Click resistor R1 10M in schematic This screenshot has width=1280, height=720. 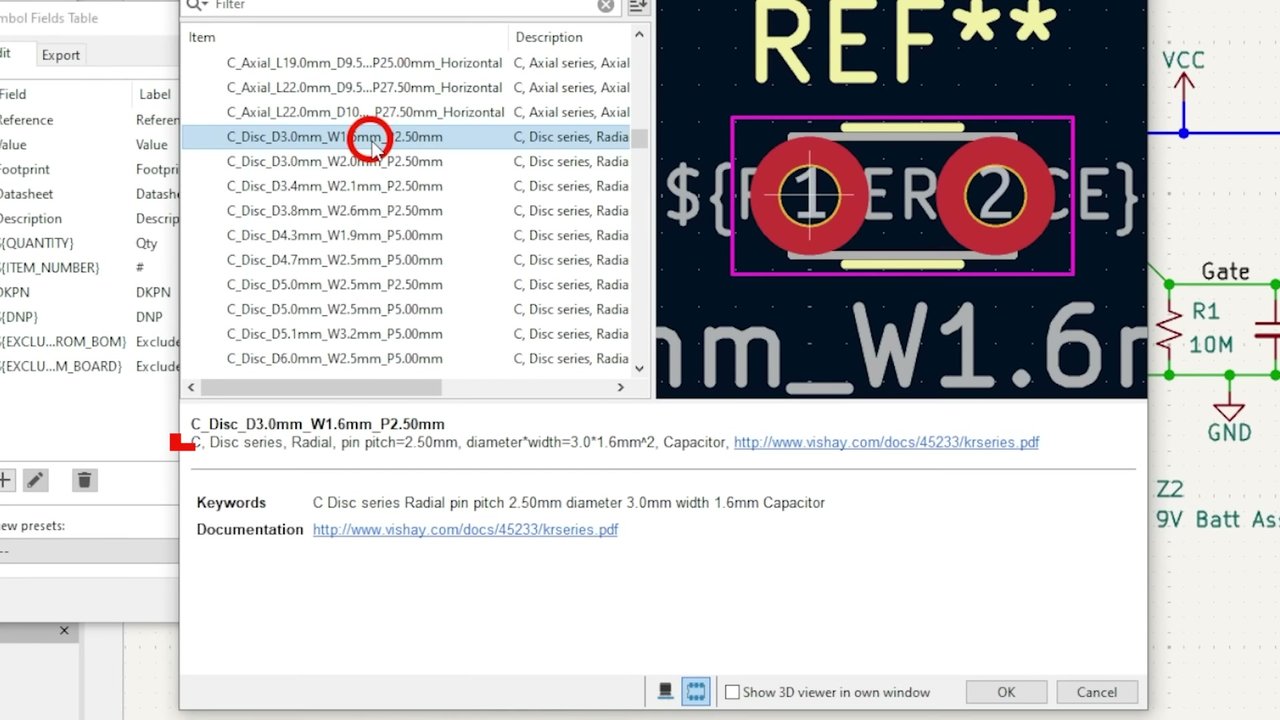1170,328
